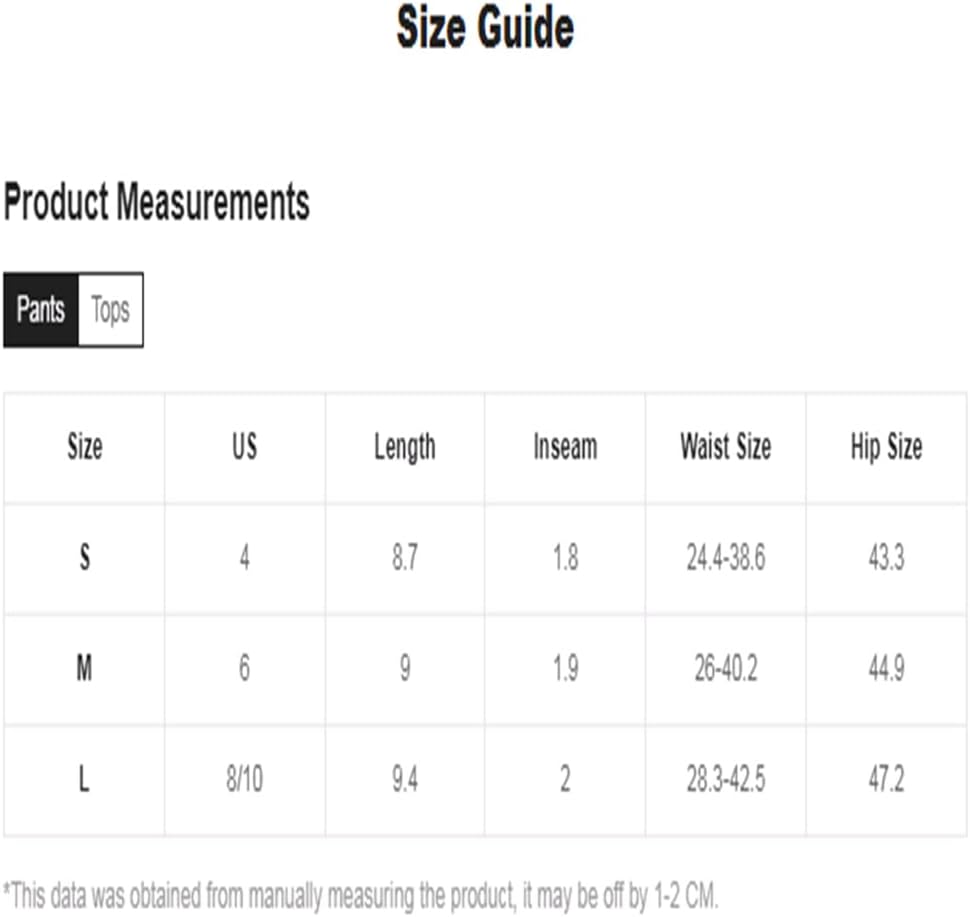Select the L size row label
The width and height of the screenshot is (970, 917).
point(85,779)
